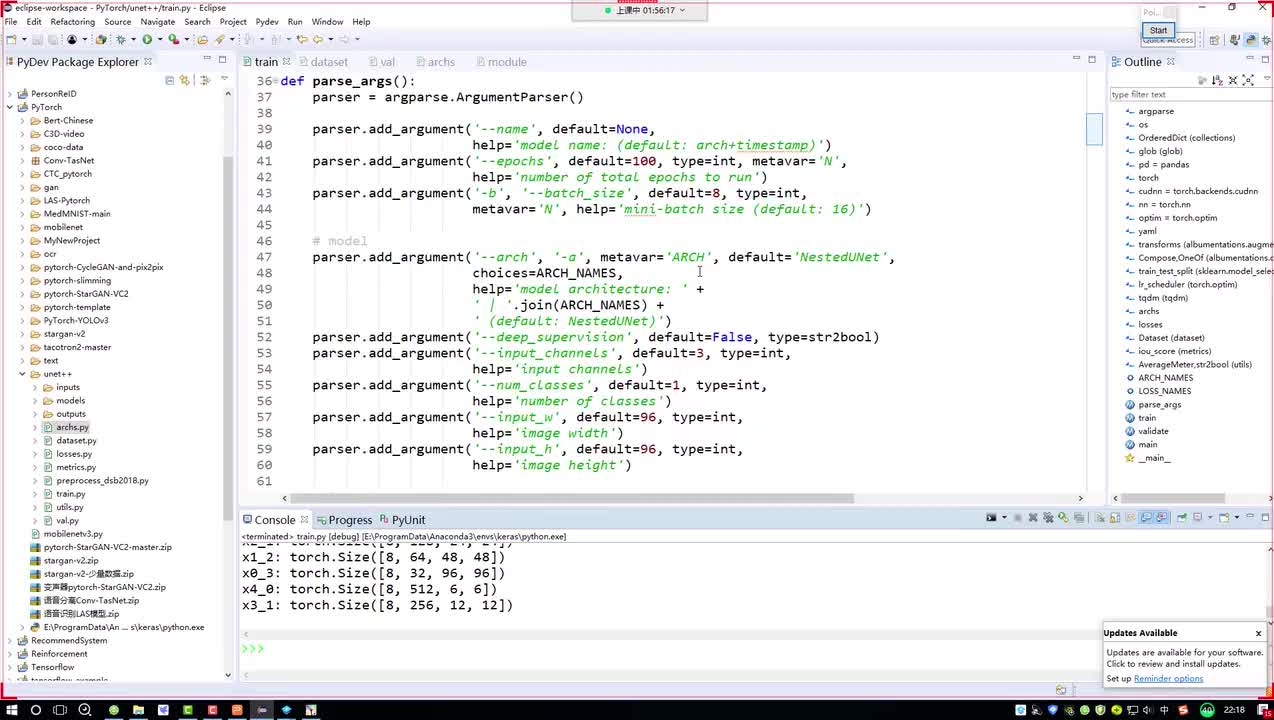Select losses.py in Package Explorer
The width and height of the screenshot is (1274, 720).
point(74,454)
